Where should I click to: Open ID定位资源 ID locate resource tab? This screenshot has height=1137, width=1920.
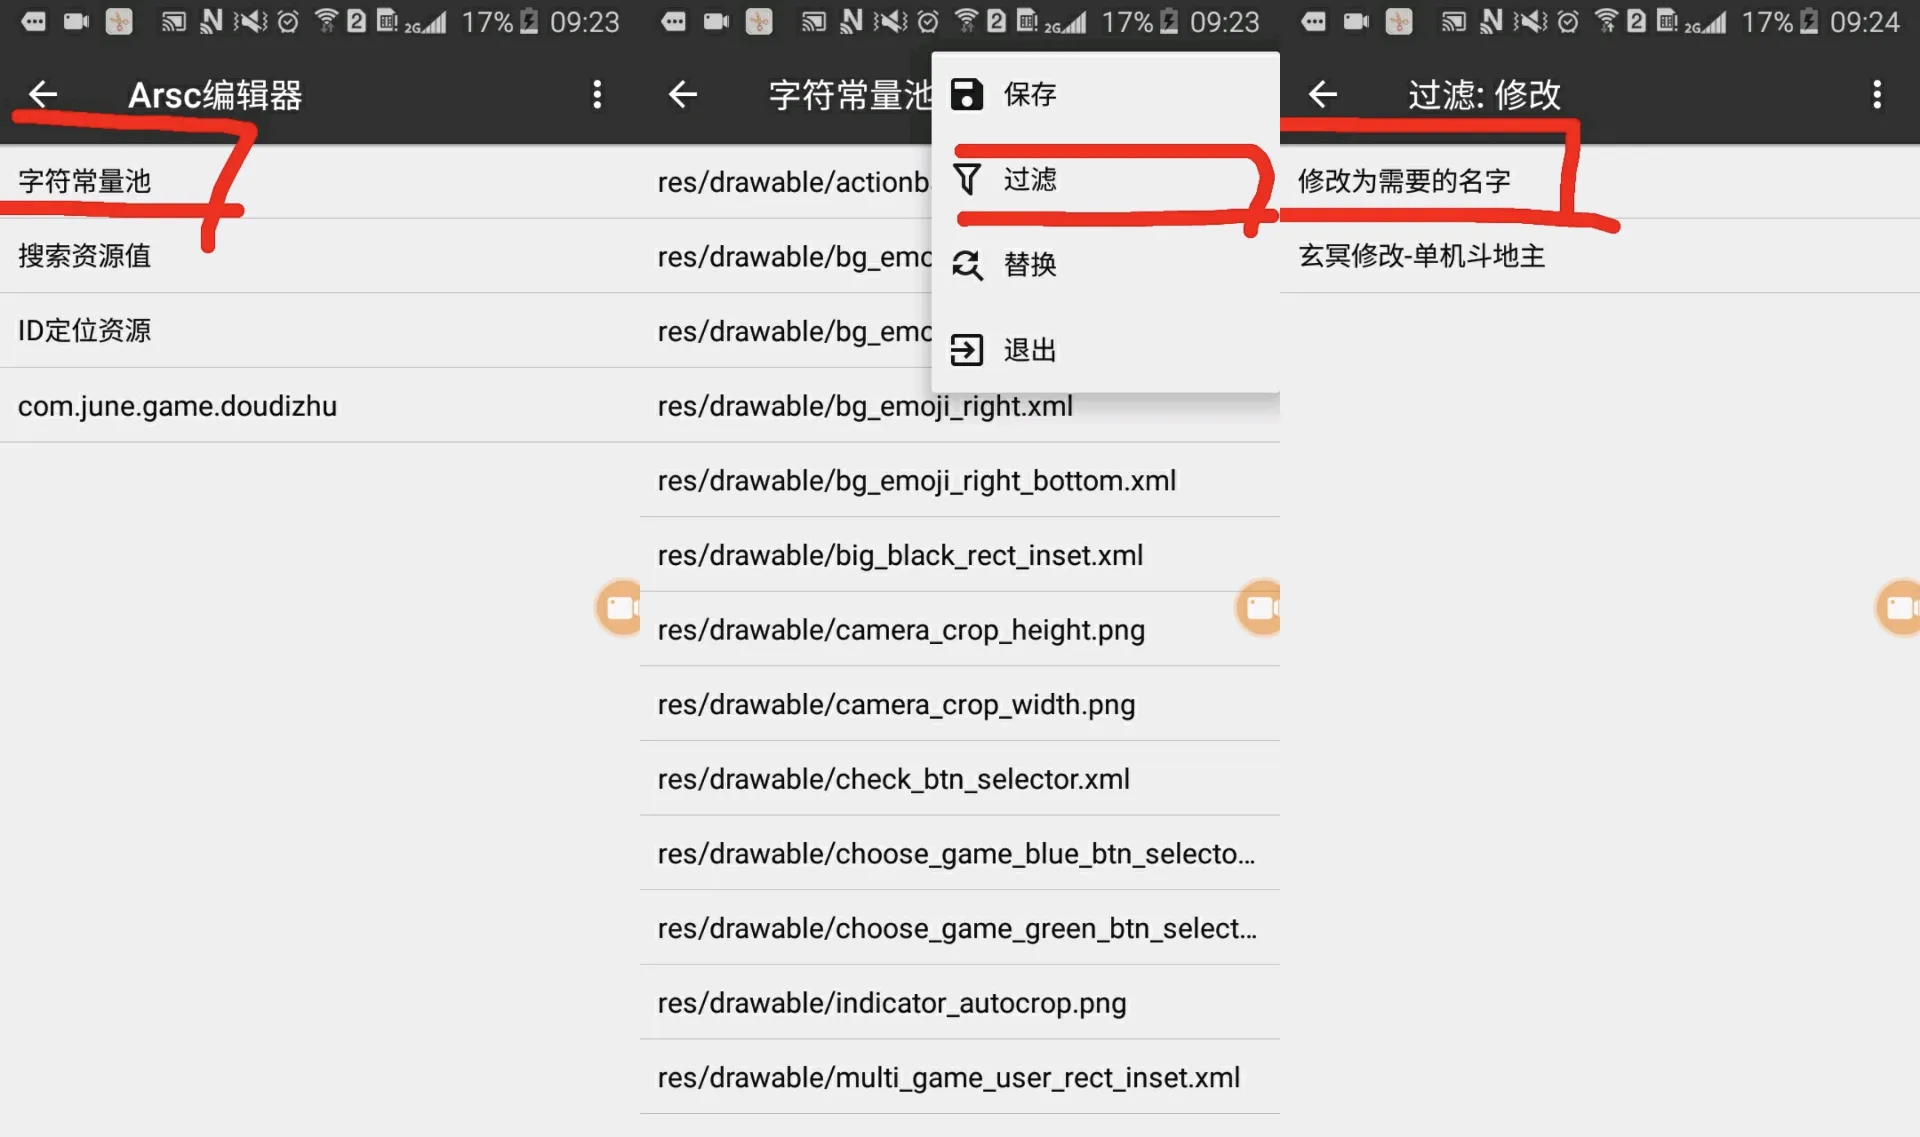85,329
